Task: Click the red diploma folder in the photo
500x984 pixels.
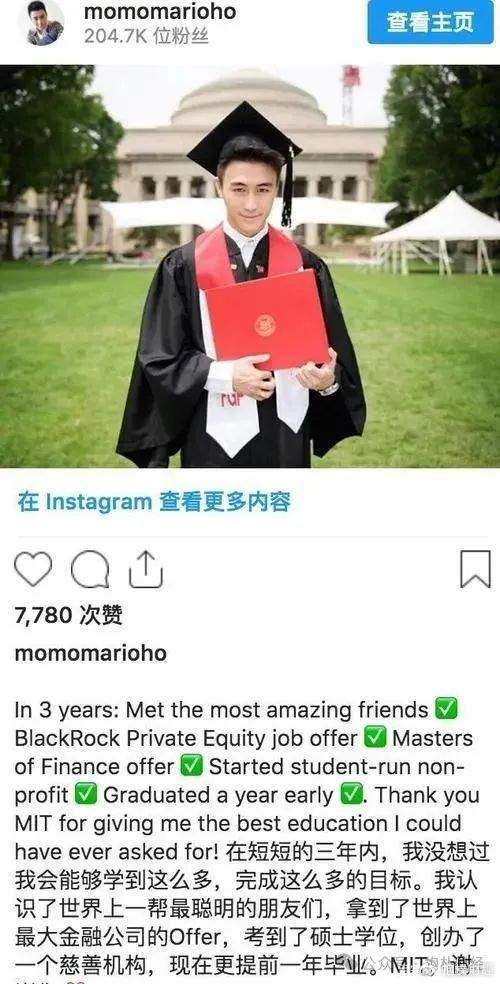Action: pyautogui.click(x=268, y=321)
